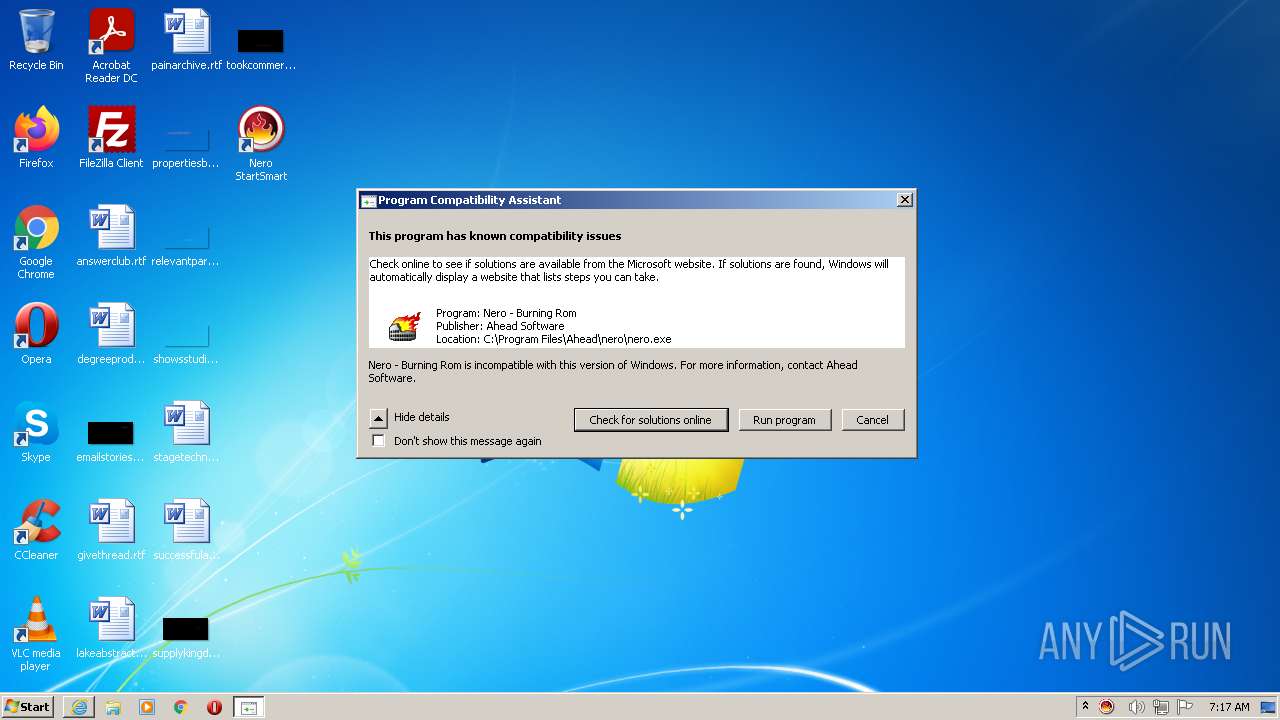
Task: Select the lakeabstract... document icon
Action: (x=111, y=628)
